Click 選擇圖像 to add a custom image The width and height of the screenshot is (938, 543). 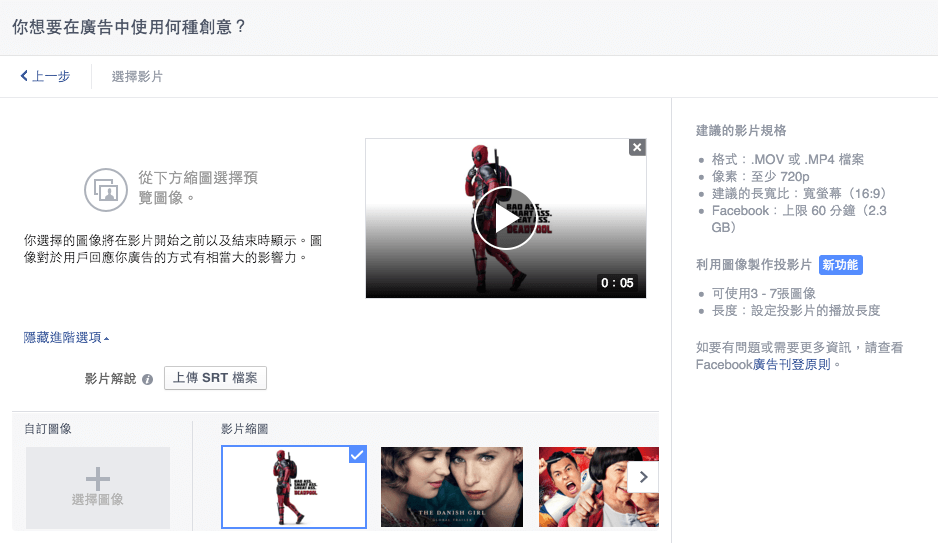[98, 487]
